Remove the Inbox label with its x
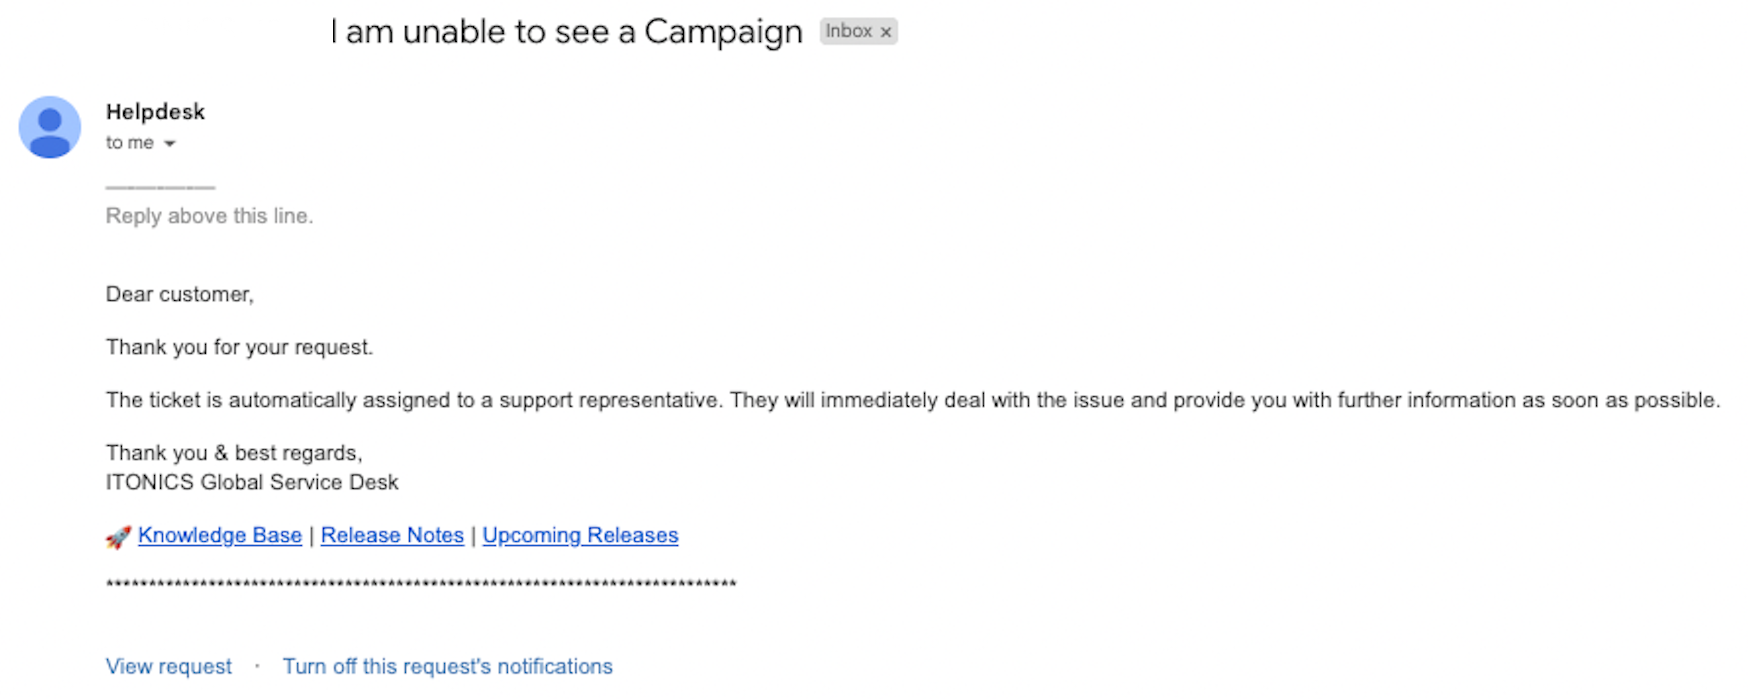The height and width of the screenshot is (699, 1748). point(885,32)
